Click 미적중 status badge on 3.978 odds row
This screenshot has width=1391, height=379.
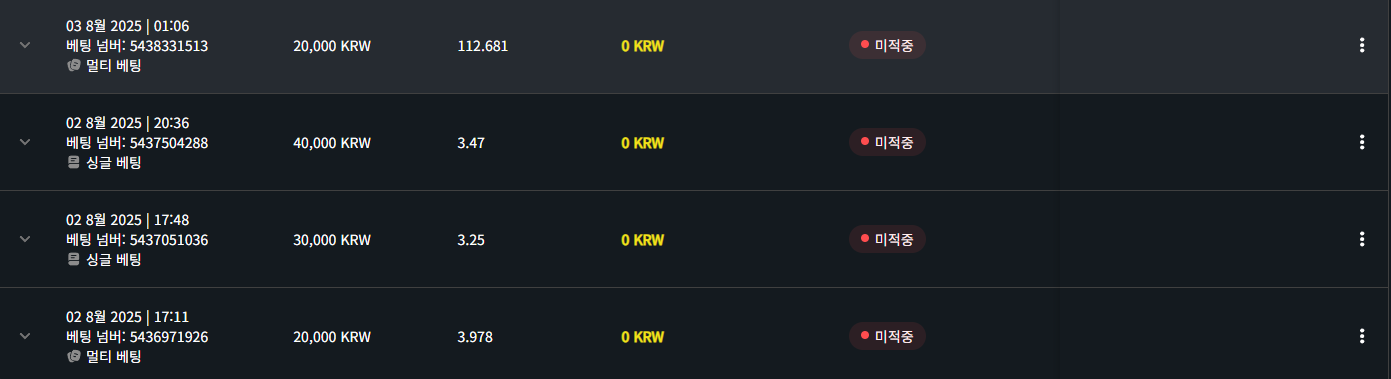tap(887, 336)
